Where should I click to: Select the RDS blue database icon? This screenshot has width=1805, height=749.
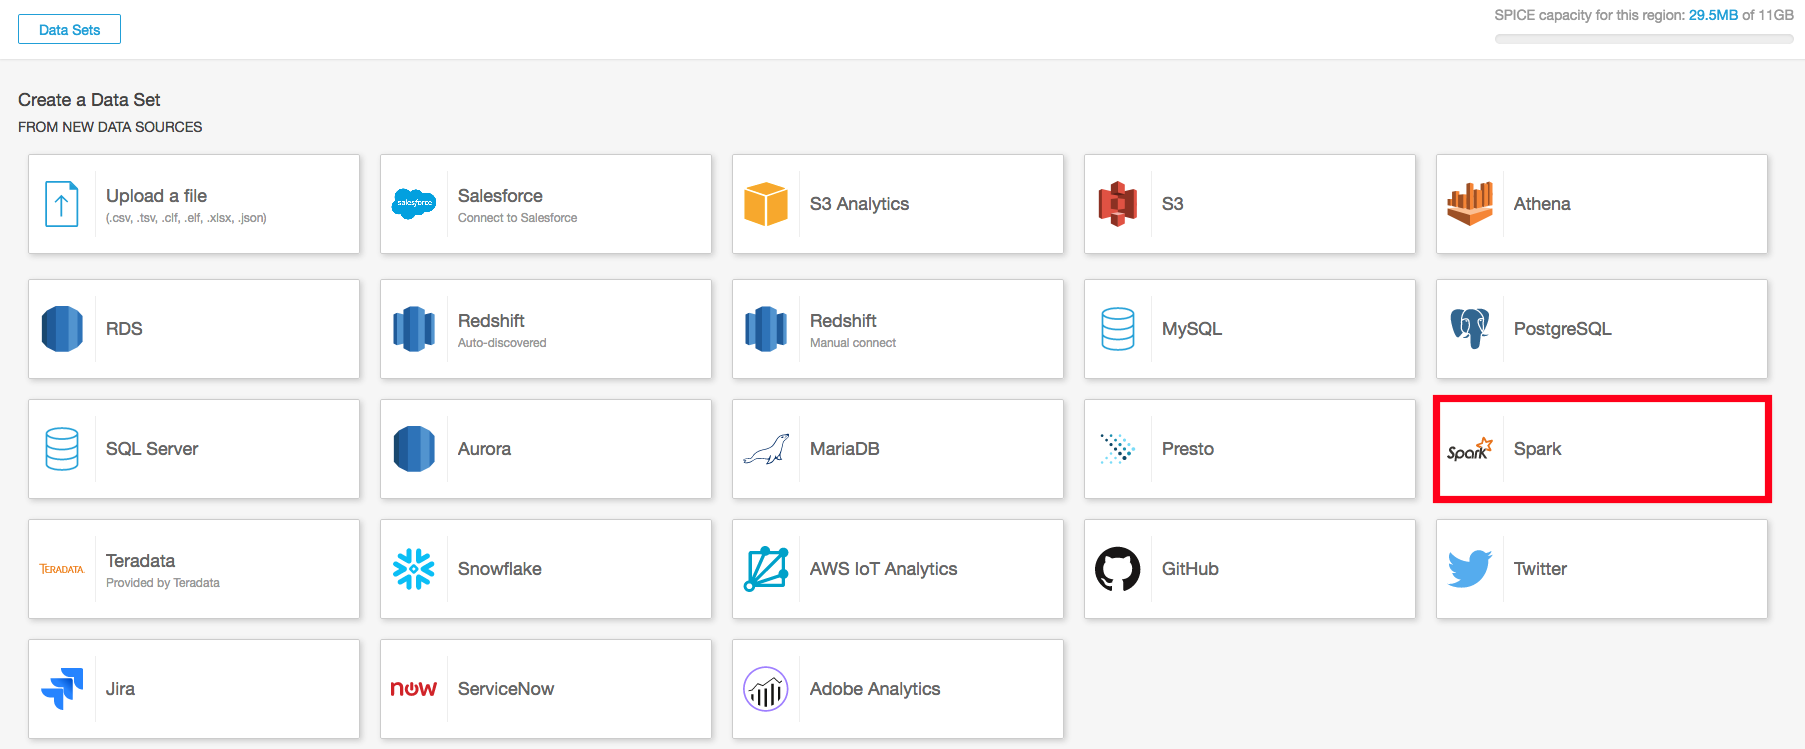coord(62,329)
